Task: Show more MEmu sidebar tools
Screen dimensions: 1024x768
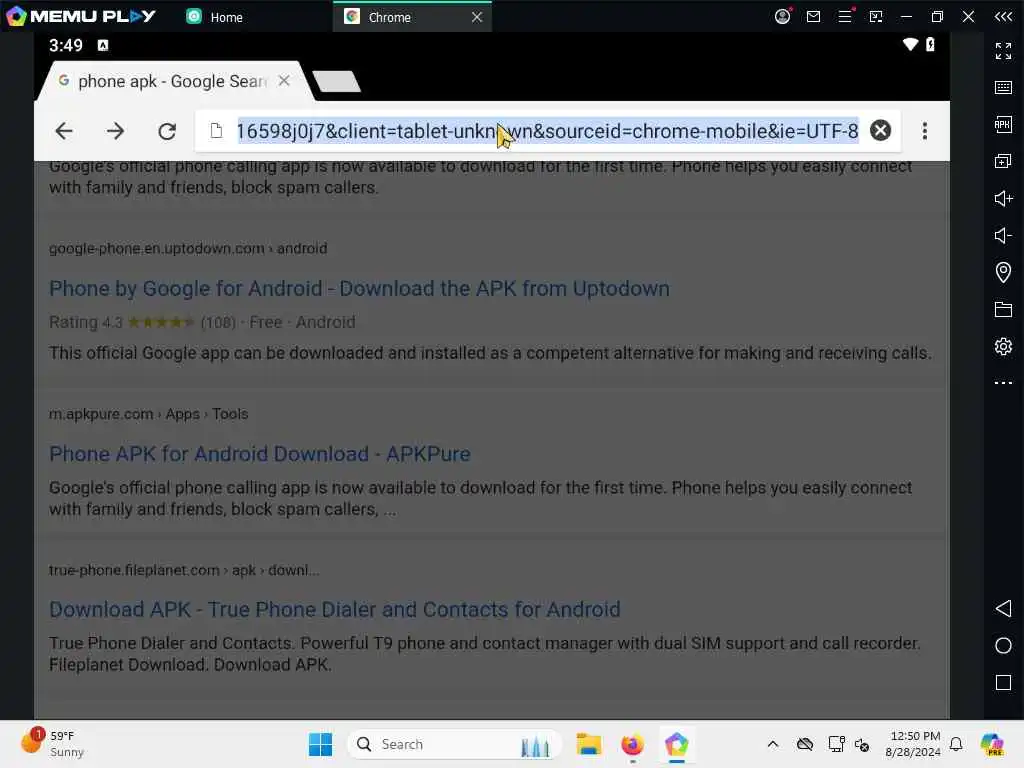Action: [1003, 383]
